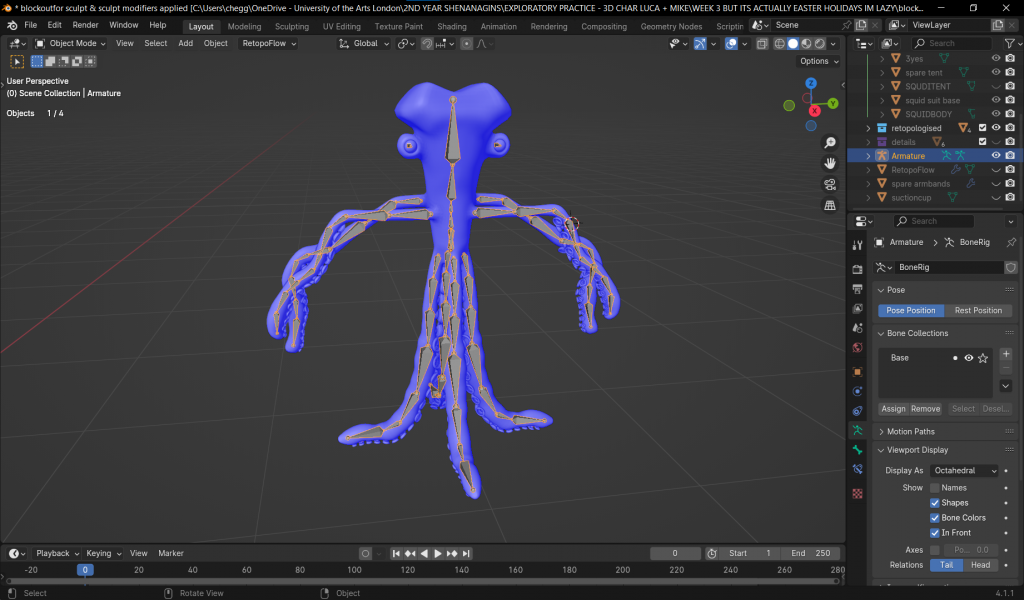The image size is (1024, 600).
Task: Hide the Armature object in the outliner
Action: (995, 156)
